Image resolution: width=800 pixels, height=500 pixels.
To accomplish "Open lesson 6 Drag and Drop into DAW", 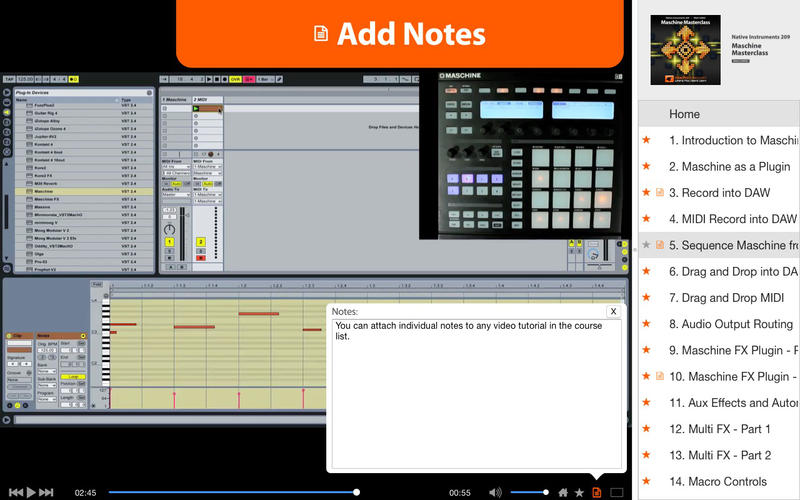I will coord(733,272).
